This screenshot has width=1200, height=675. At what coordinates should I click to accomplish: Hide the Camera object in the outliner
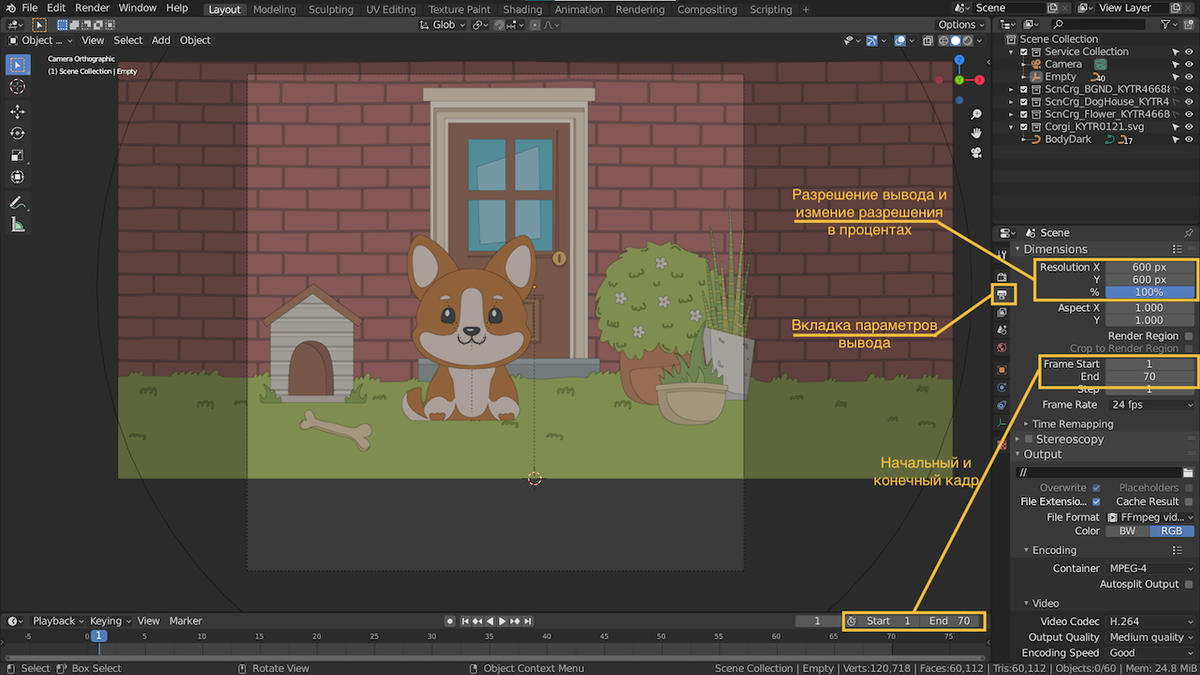(x=1188, y=64)
